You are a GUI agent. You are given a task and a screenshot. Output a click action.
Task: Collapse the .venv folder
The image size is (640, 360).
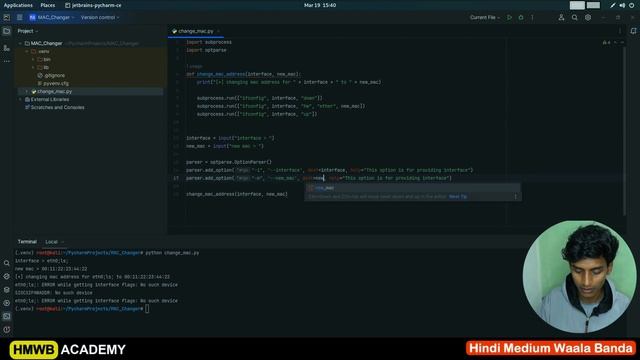(27, 51)
